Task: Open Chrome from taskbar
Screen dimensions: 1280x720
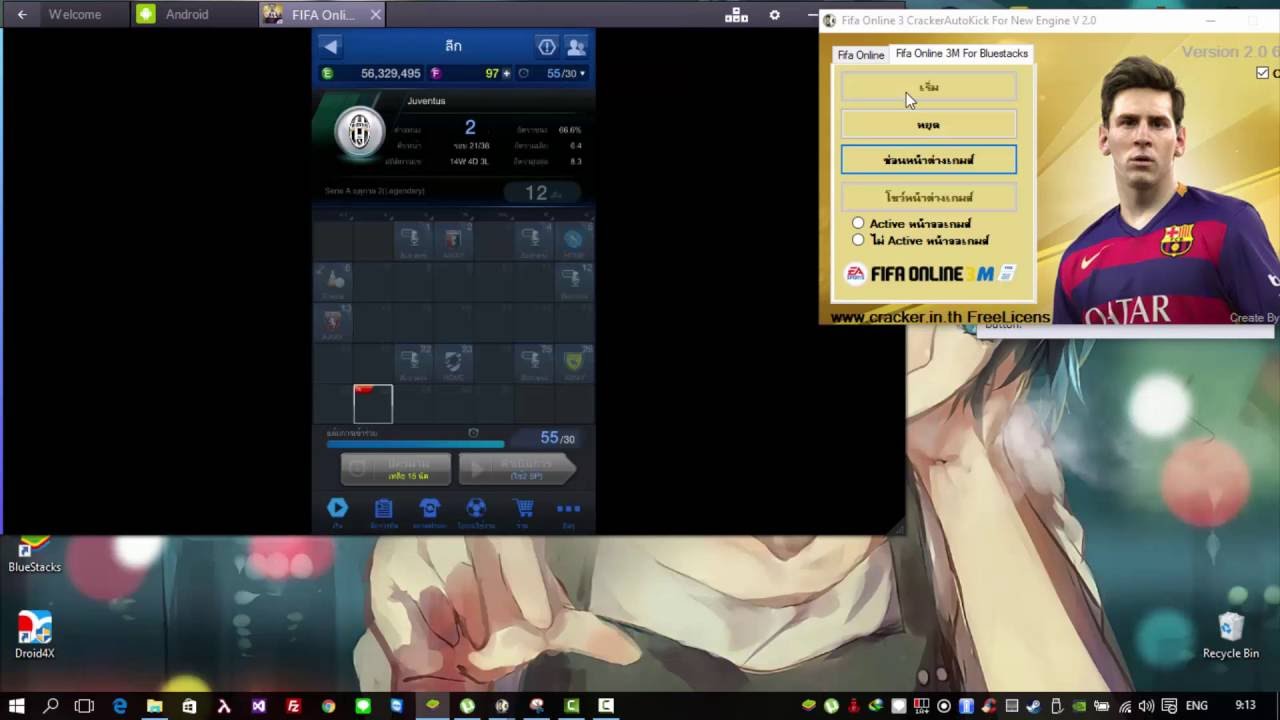Action: click(x=328, y=706)
